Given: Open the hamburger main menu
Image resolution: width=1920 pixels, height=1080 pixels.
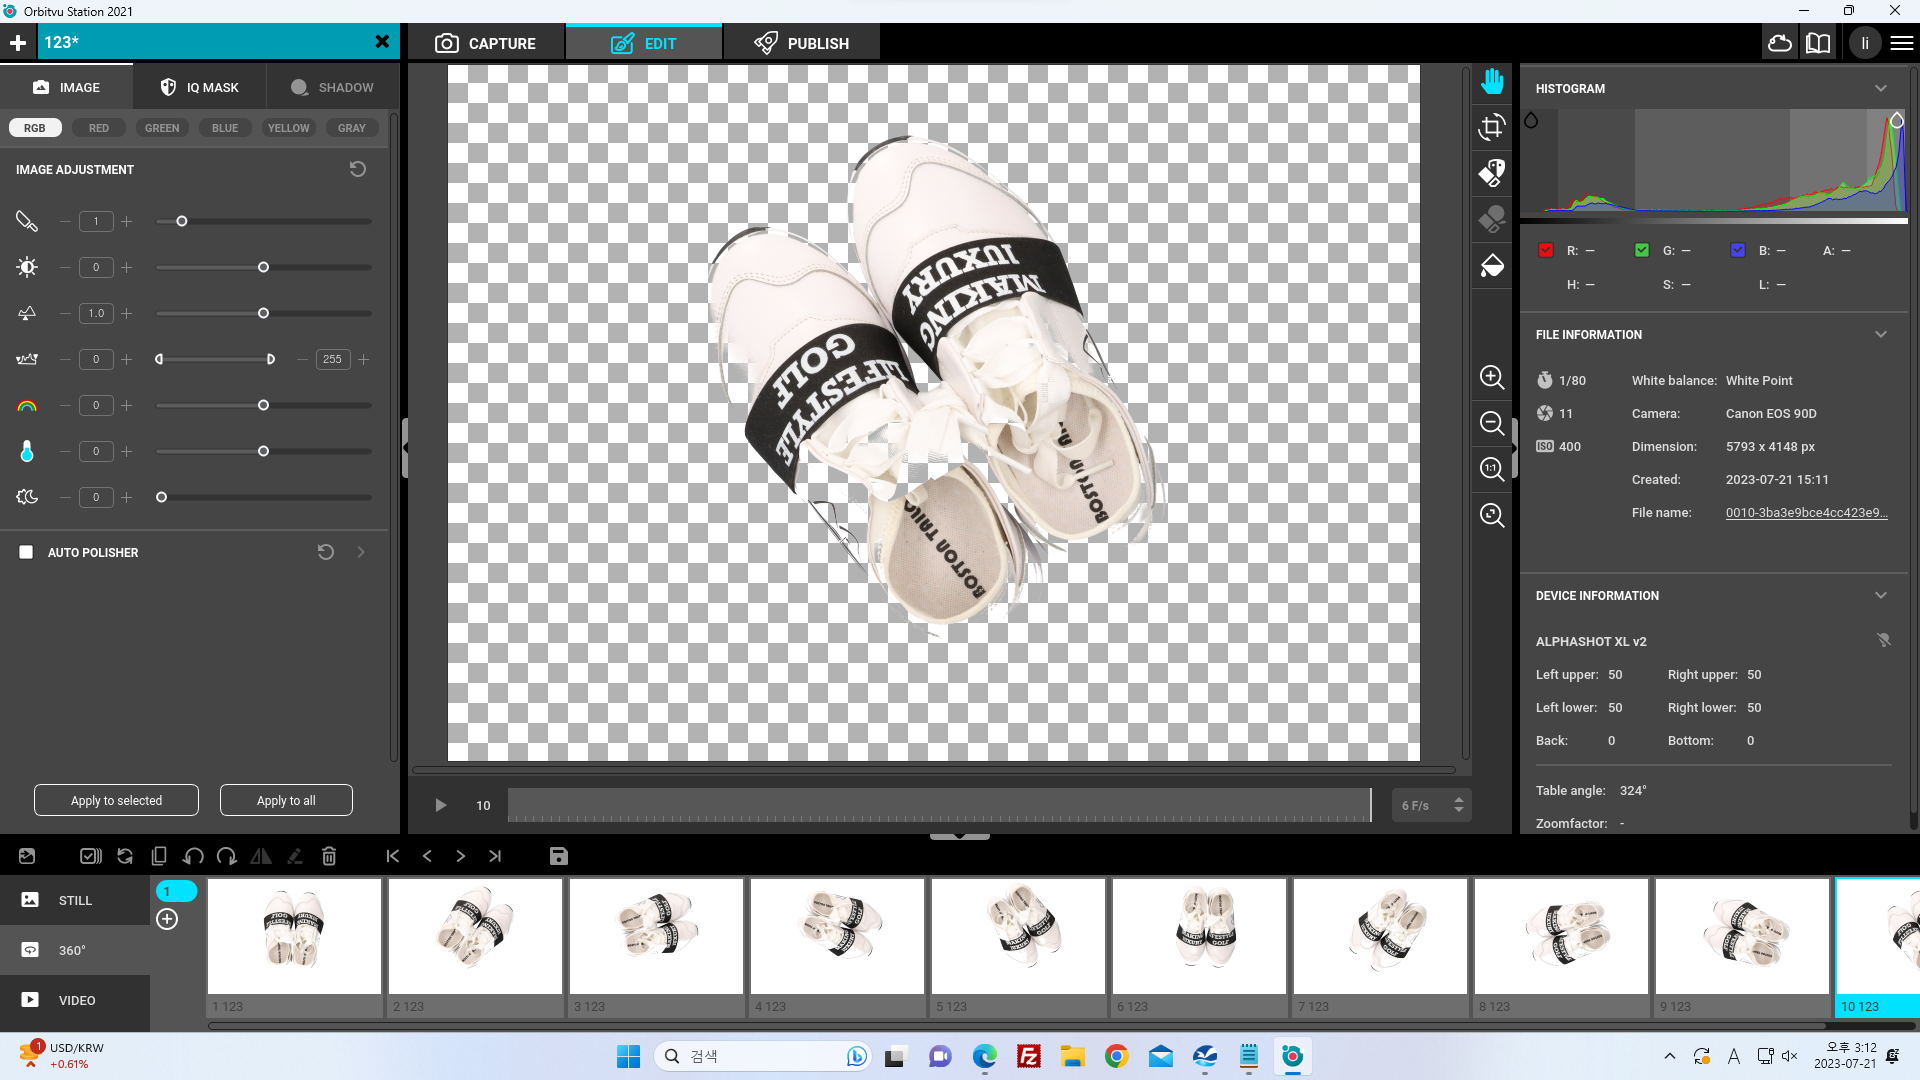Looking at the screenshot, I should tap(1902, 43).
